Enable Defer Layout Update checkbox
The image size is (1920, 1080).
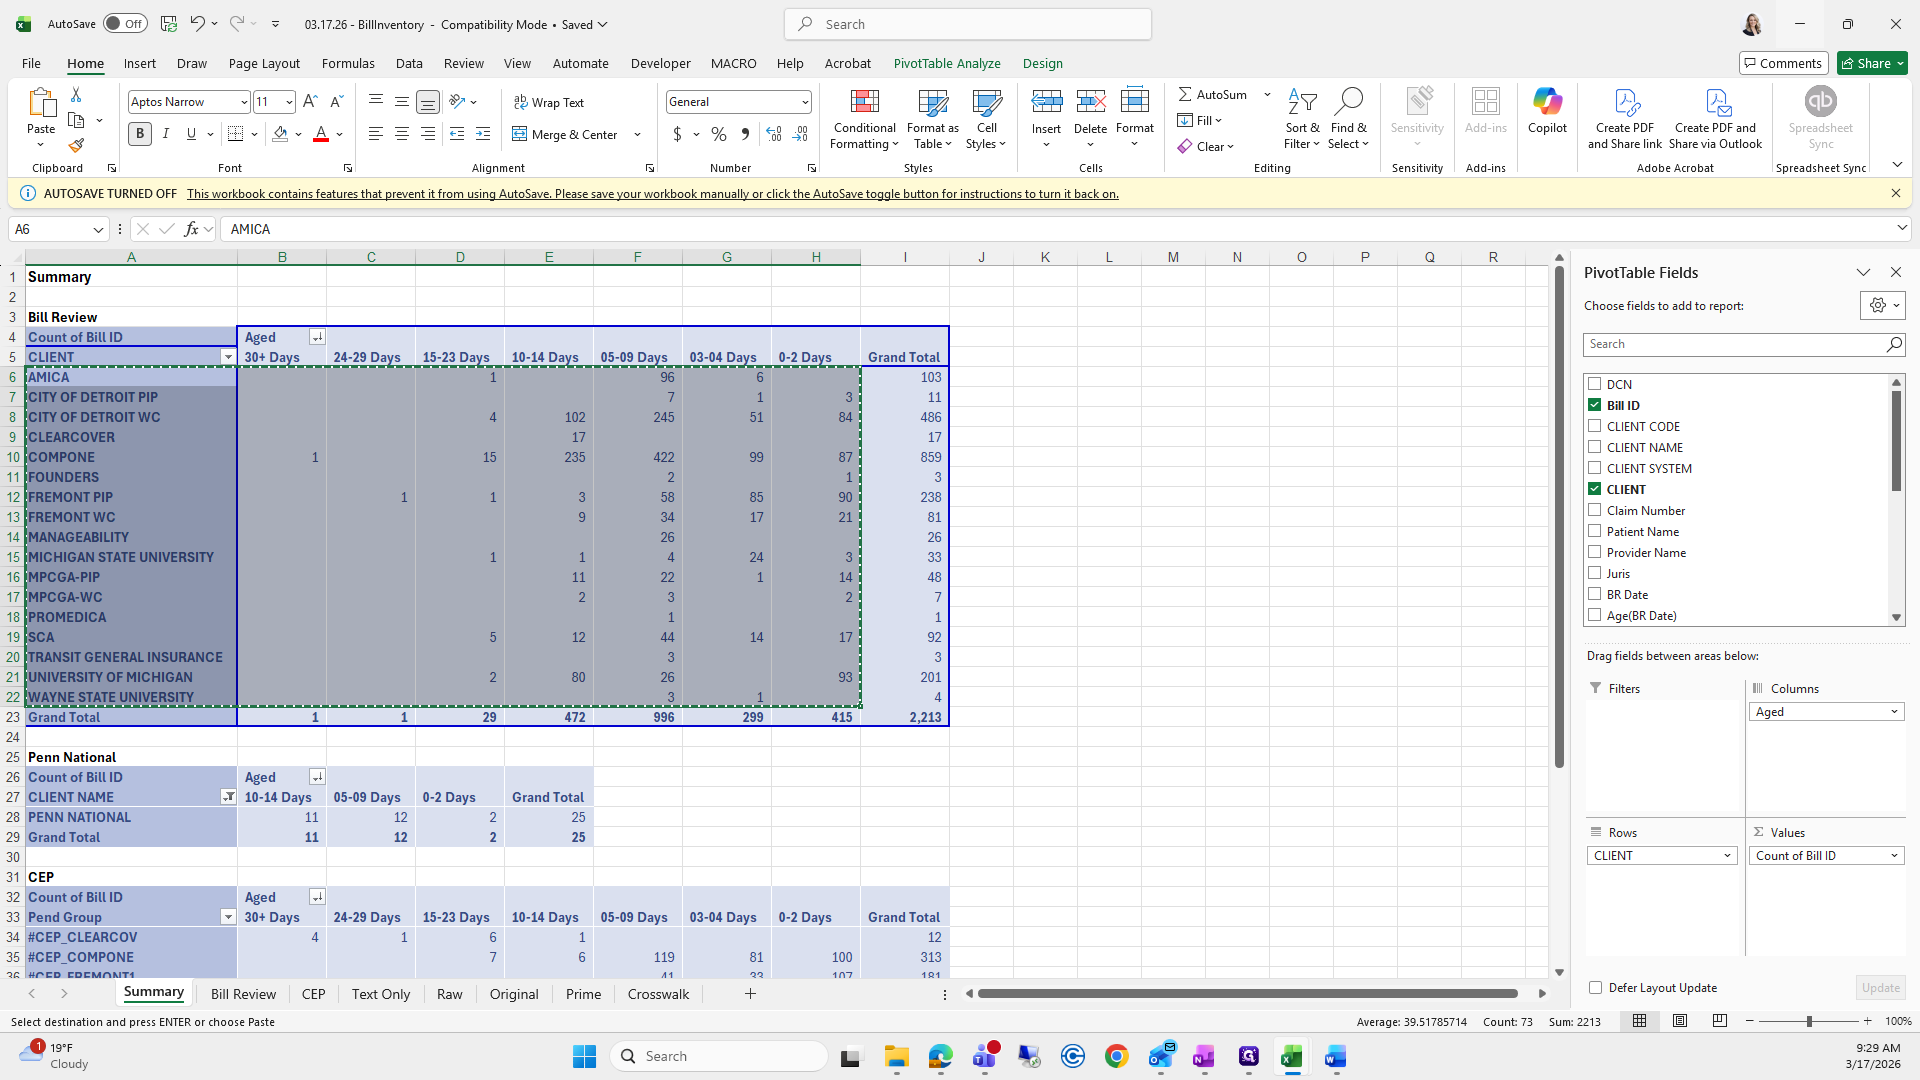pyautogui.click(x=1596, y=988)
